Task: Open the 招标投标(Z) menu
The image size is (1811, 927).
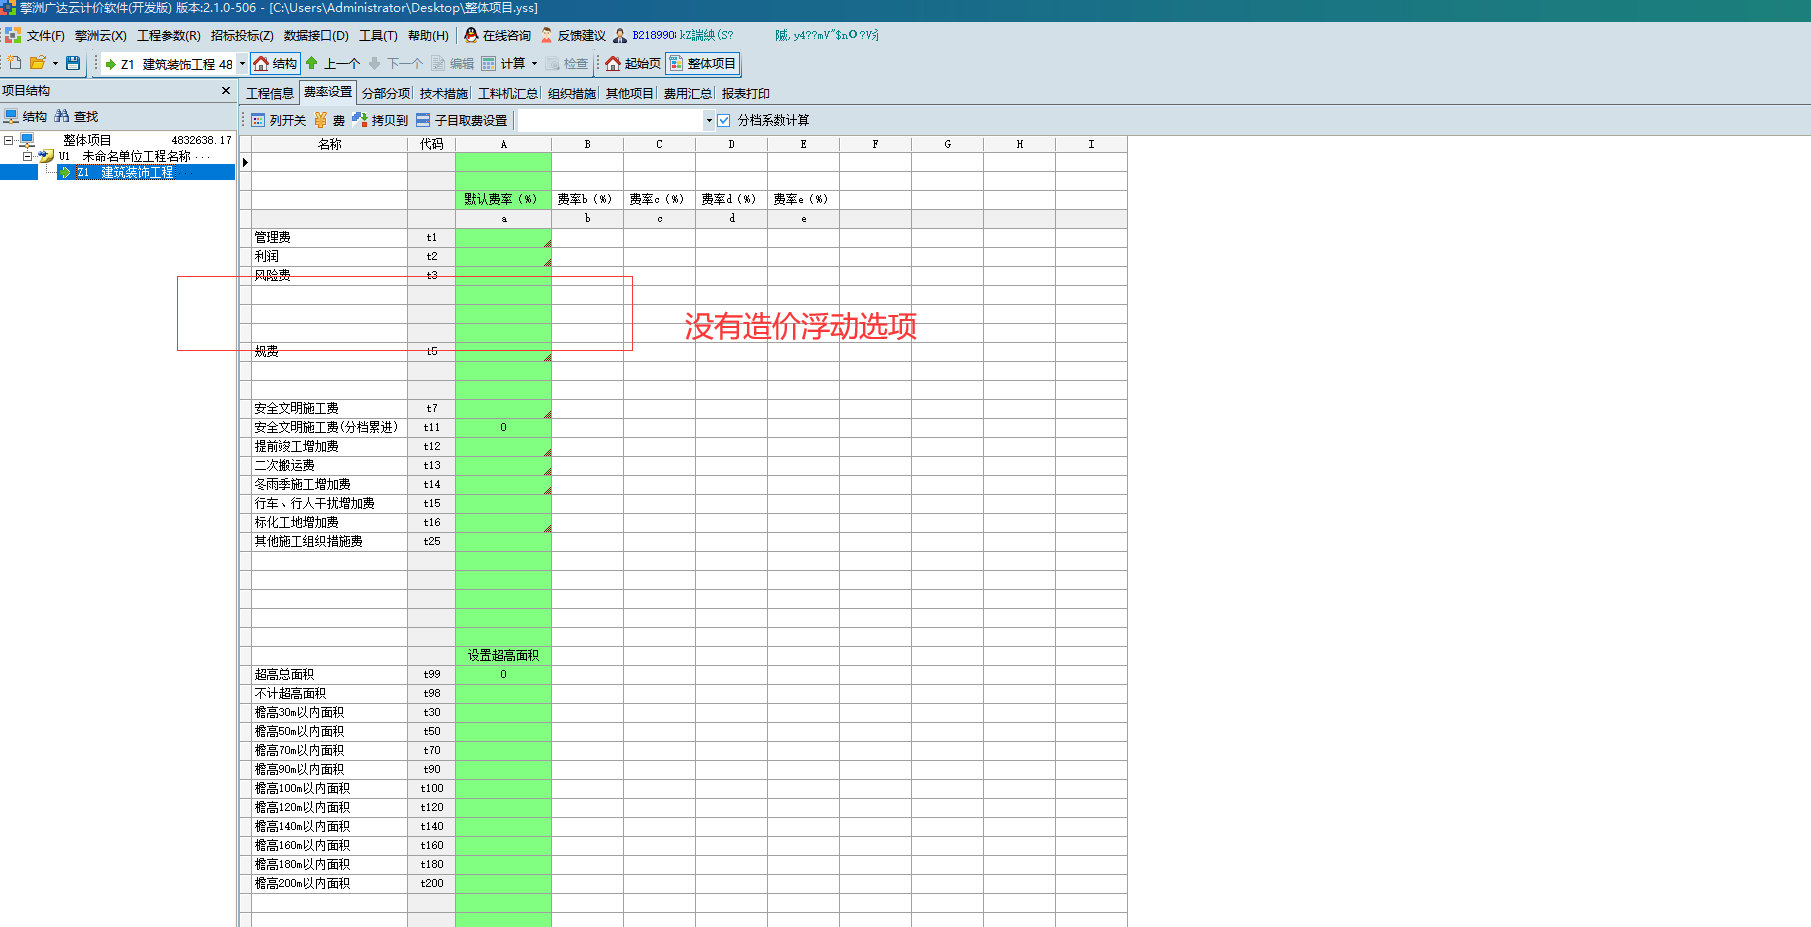Action: 242,36
